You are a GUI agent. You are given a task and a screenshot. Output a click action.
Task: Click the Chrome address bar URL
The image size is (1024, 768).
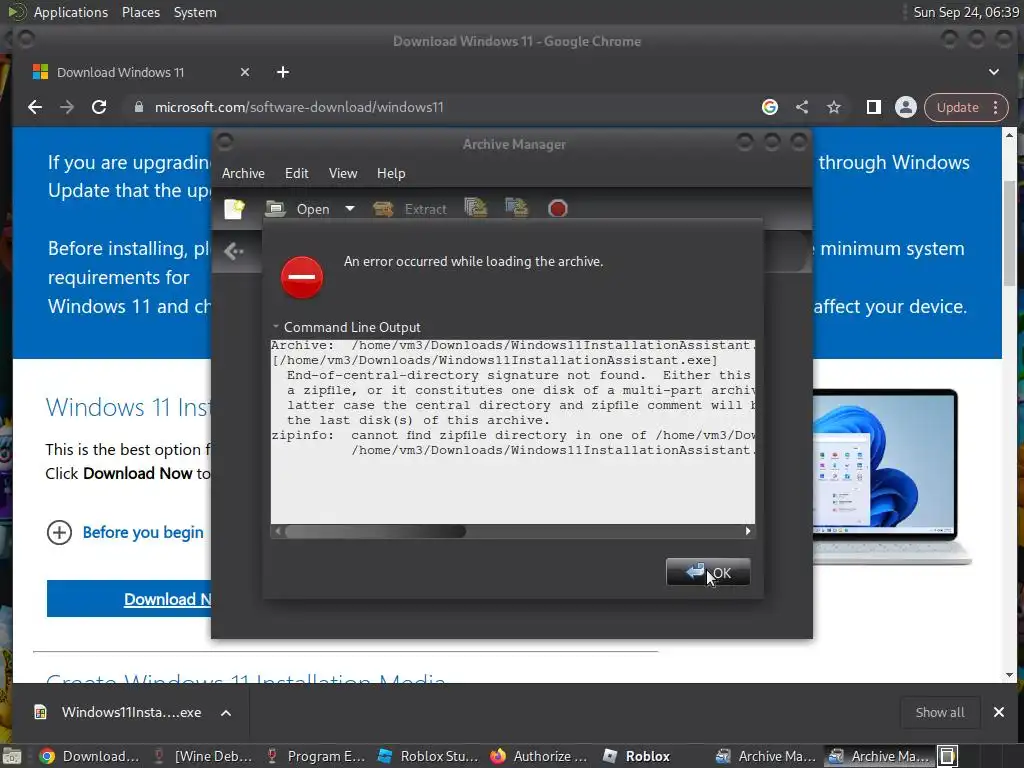299,107
